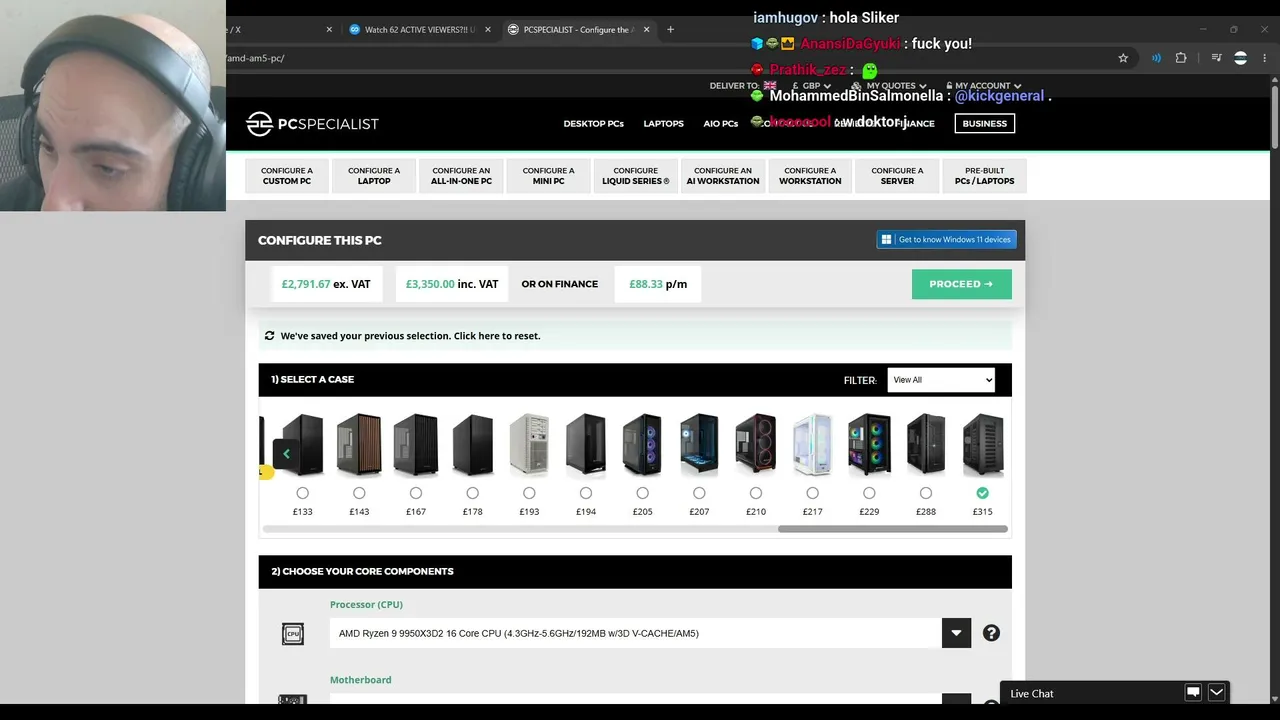
Task: Open the Chrome three-dot menu
Action: click(1264, 58)
